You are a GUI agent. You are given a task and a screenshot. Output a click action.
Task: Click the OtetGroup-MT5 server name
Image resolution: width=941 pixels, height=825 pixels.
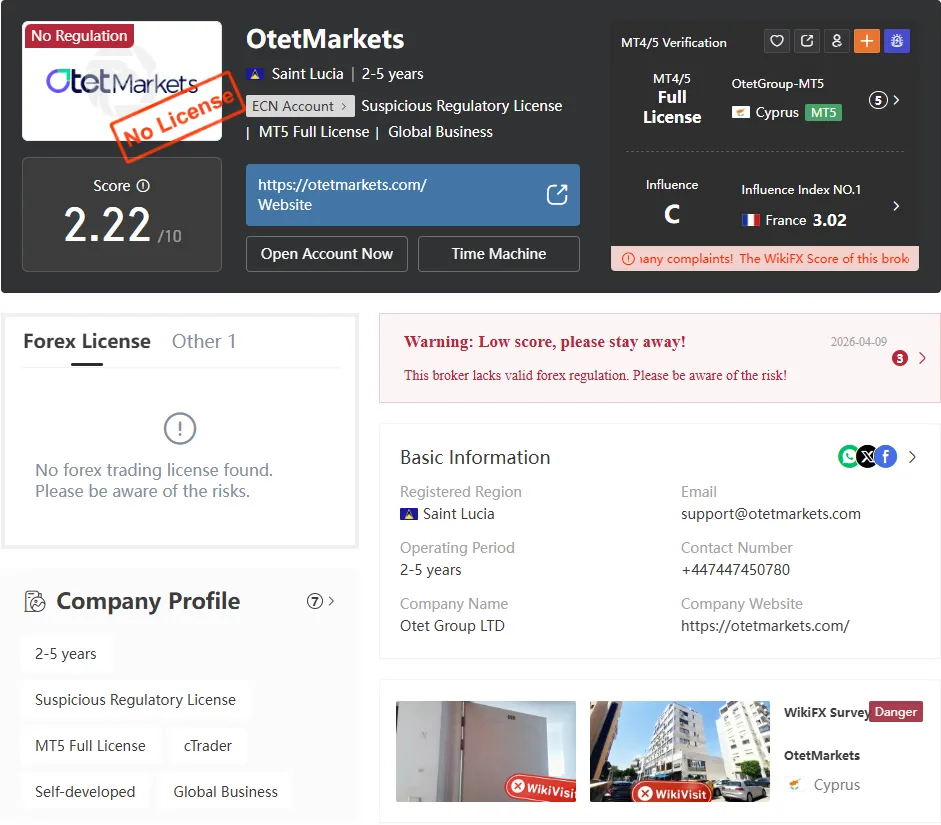pyautogui.click(x=777, y=83)
